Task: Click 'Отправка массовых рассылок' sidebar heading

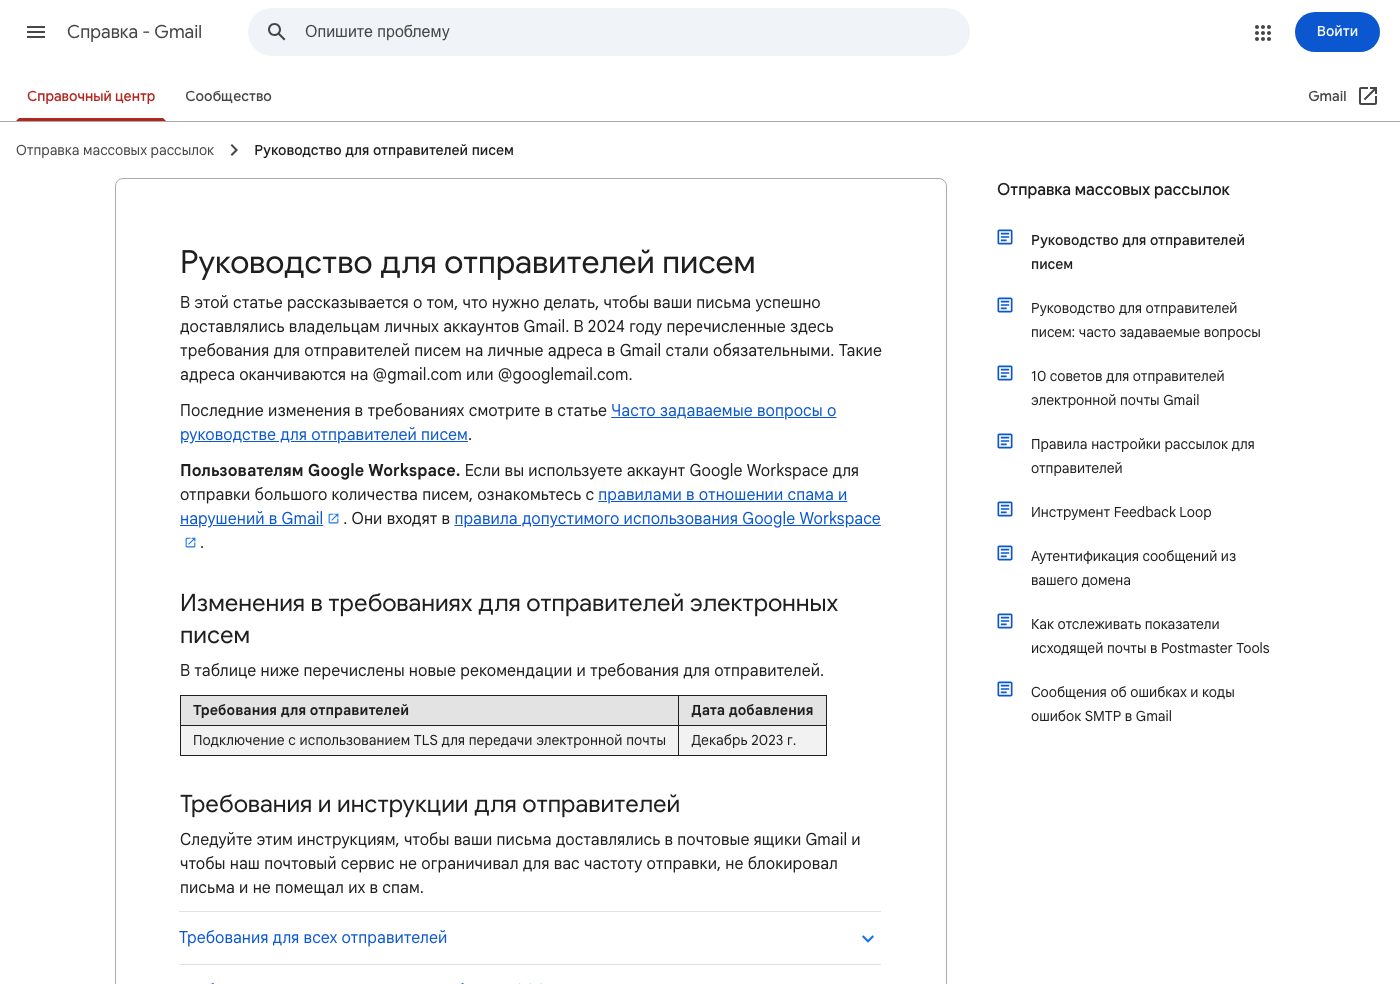Action: coord(1113,190)
